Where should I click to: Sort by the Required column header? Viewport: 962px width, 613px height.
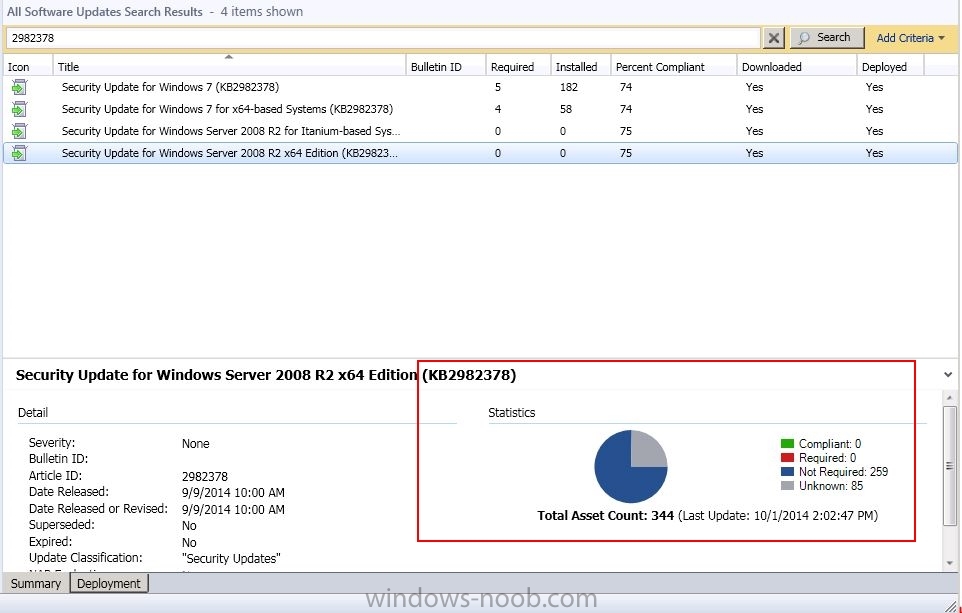pos(518,67)
